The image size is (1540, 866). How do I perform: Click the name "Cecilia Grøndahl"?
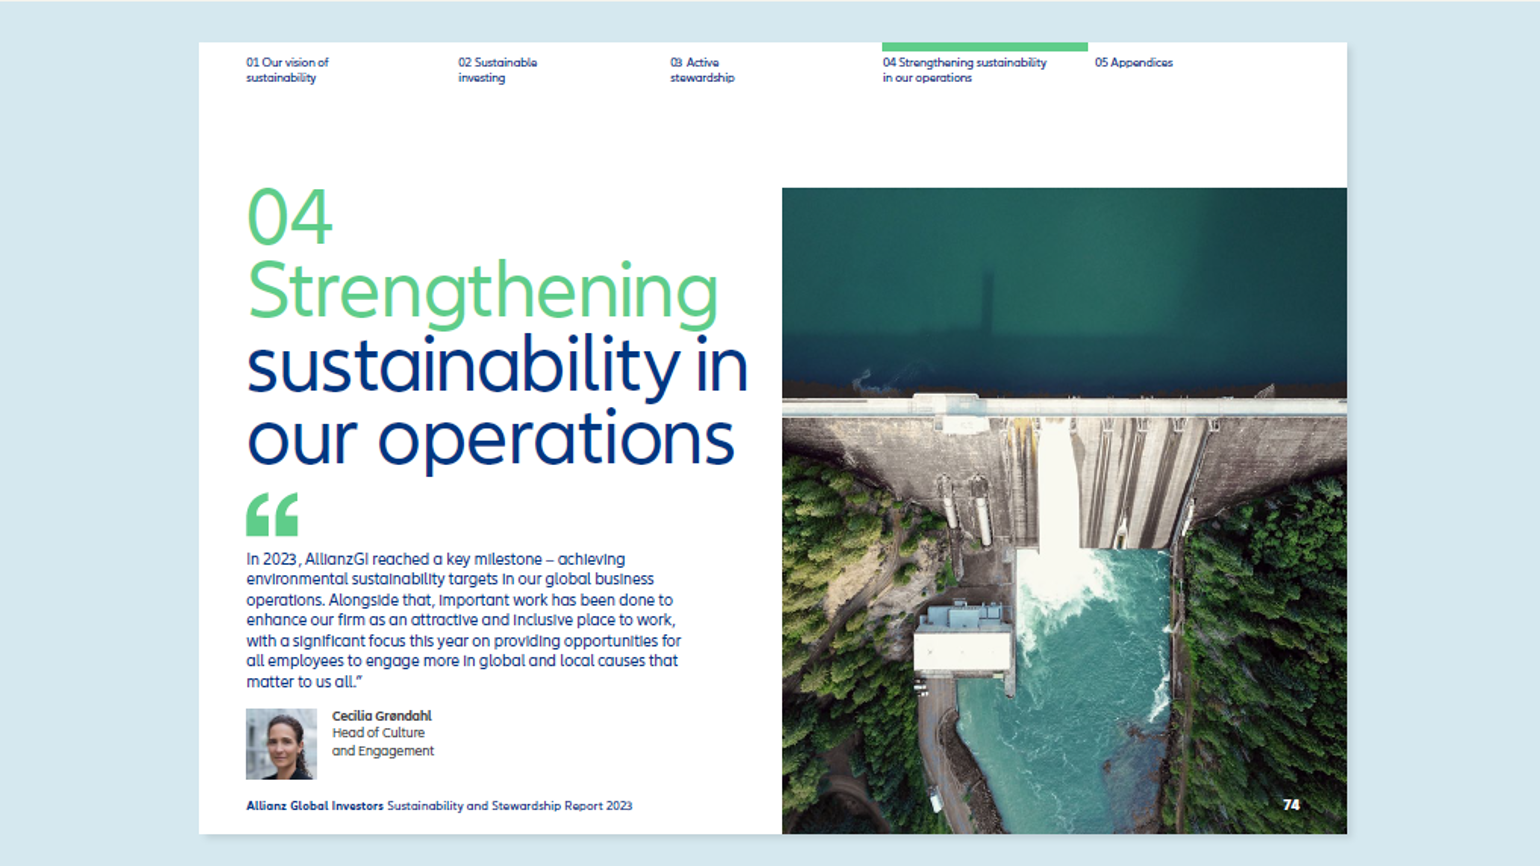pos(381,716)
